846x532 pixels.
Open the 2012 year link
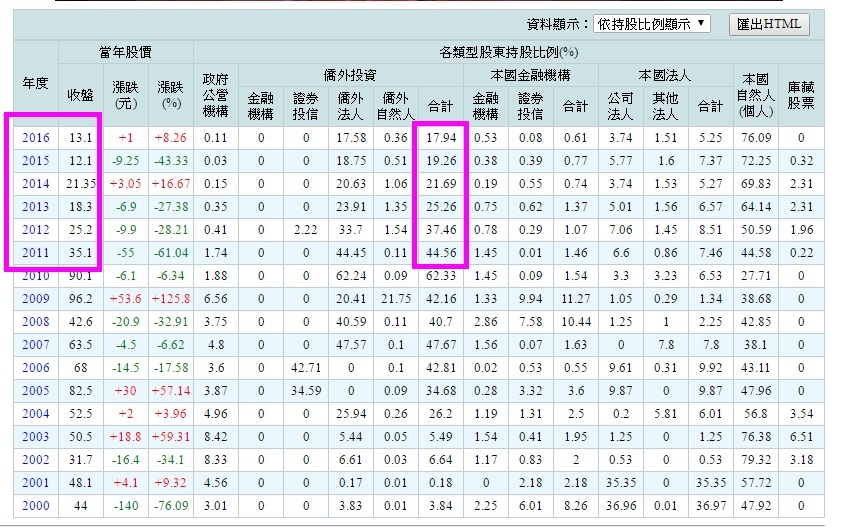point(36,230)
